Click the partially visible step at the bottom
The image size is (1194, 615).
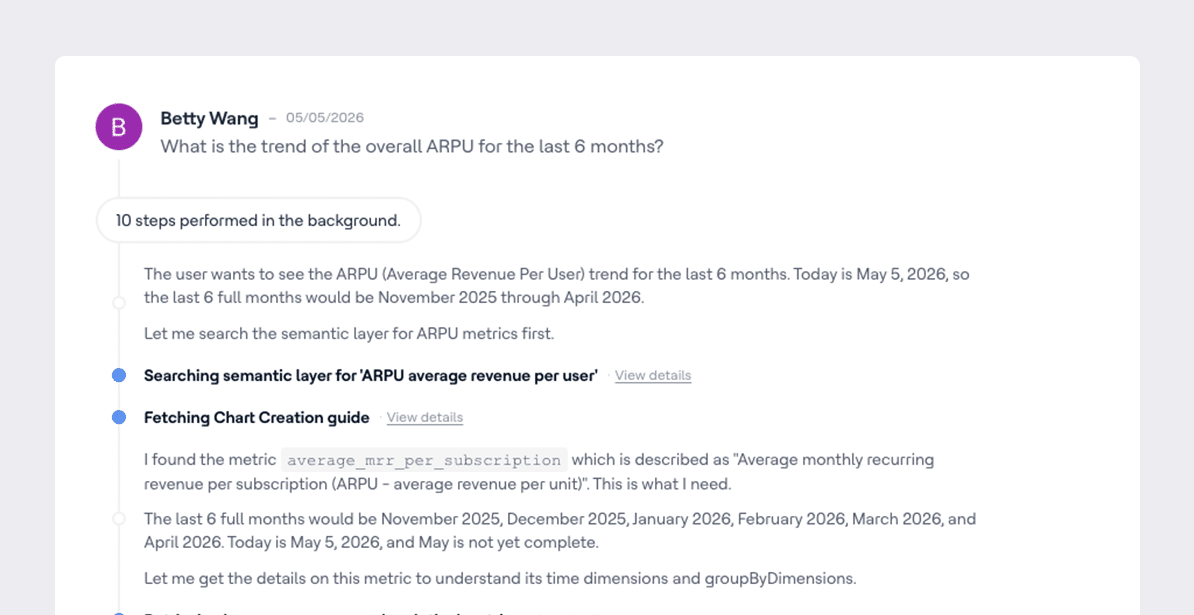(x=373, y=613)
